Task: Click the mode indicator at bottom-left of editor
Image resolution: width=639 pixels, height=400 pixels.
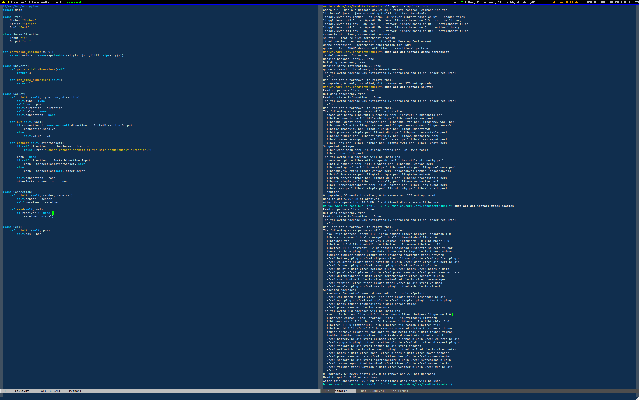Action: tap(20, 390)
